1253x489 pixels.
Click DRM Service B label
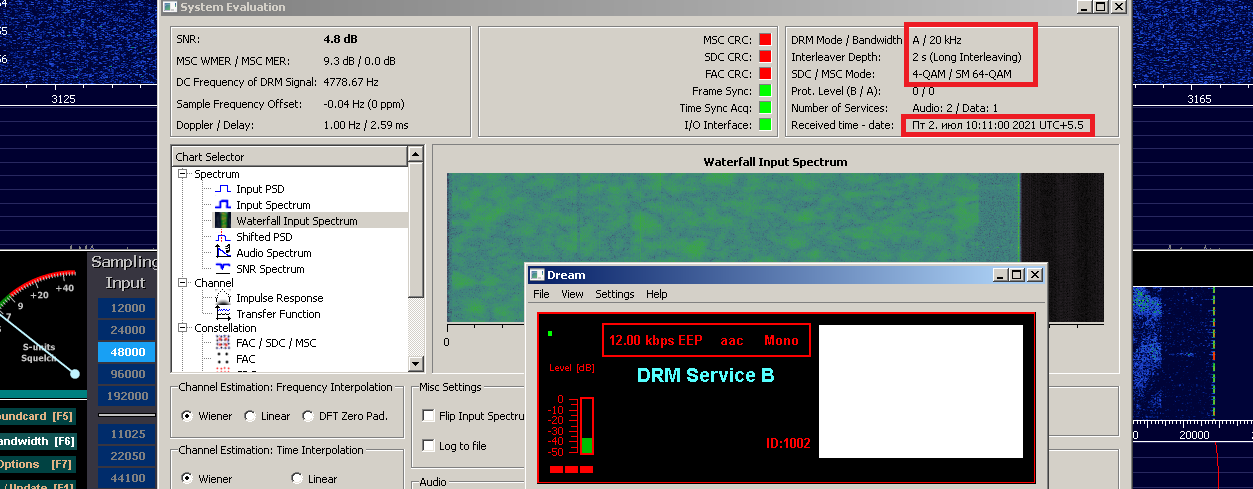[x=705, y=376]
